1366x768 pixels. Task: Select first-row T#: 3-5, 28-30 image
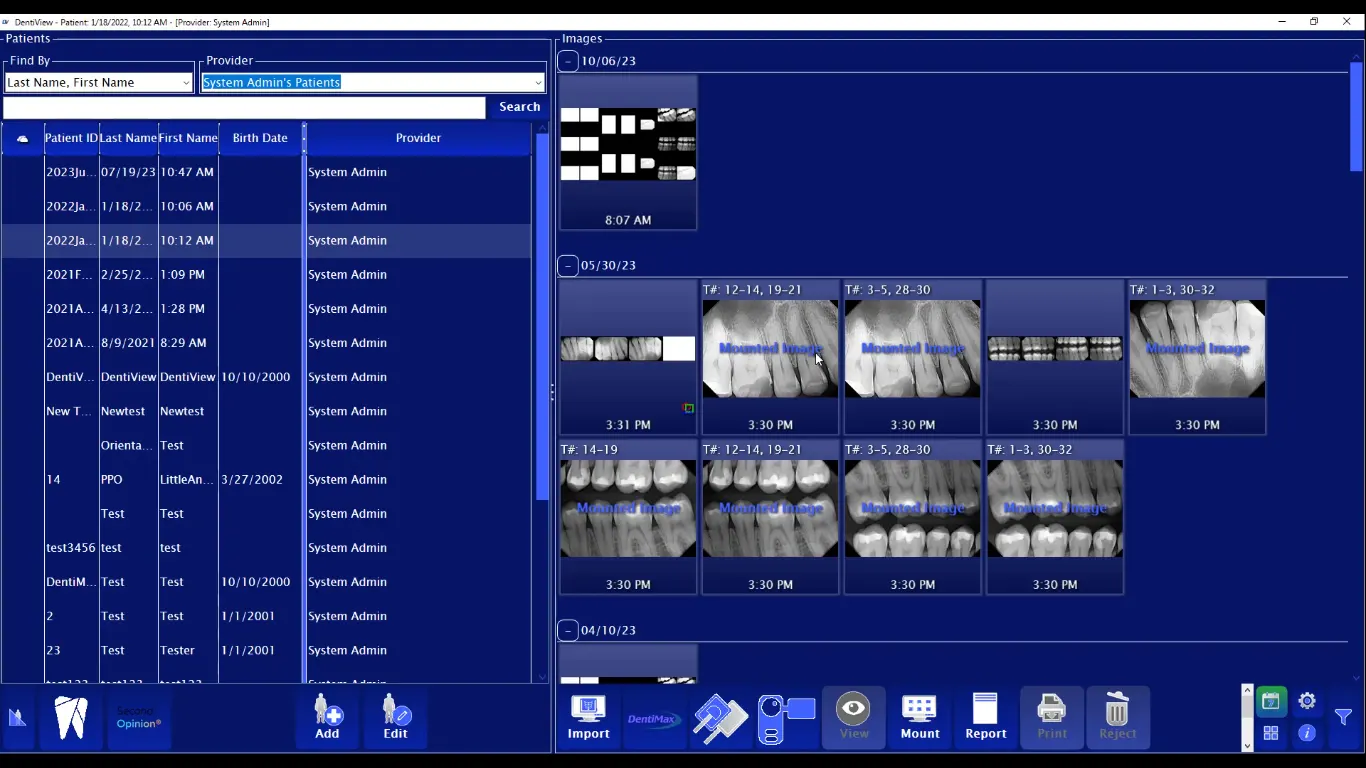coord(912,357)
